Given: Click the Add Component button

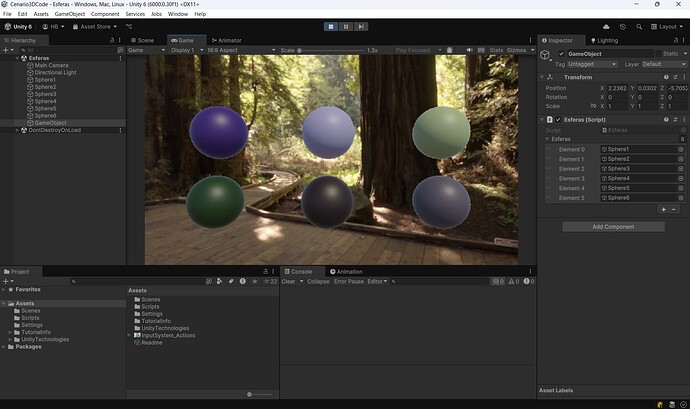Looking at the screenshot, I should (613, 227).
